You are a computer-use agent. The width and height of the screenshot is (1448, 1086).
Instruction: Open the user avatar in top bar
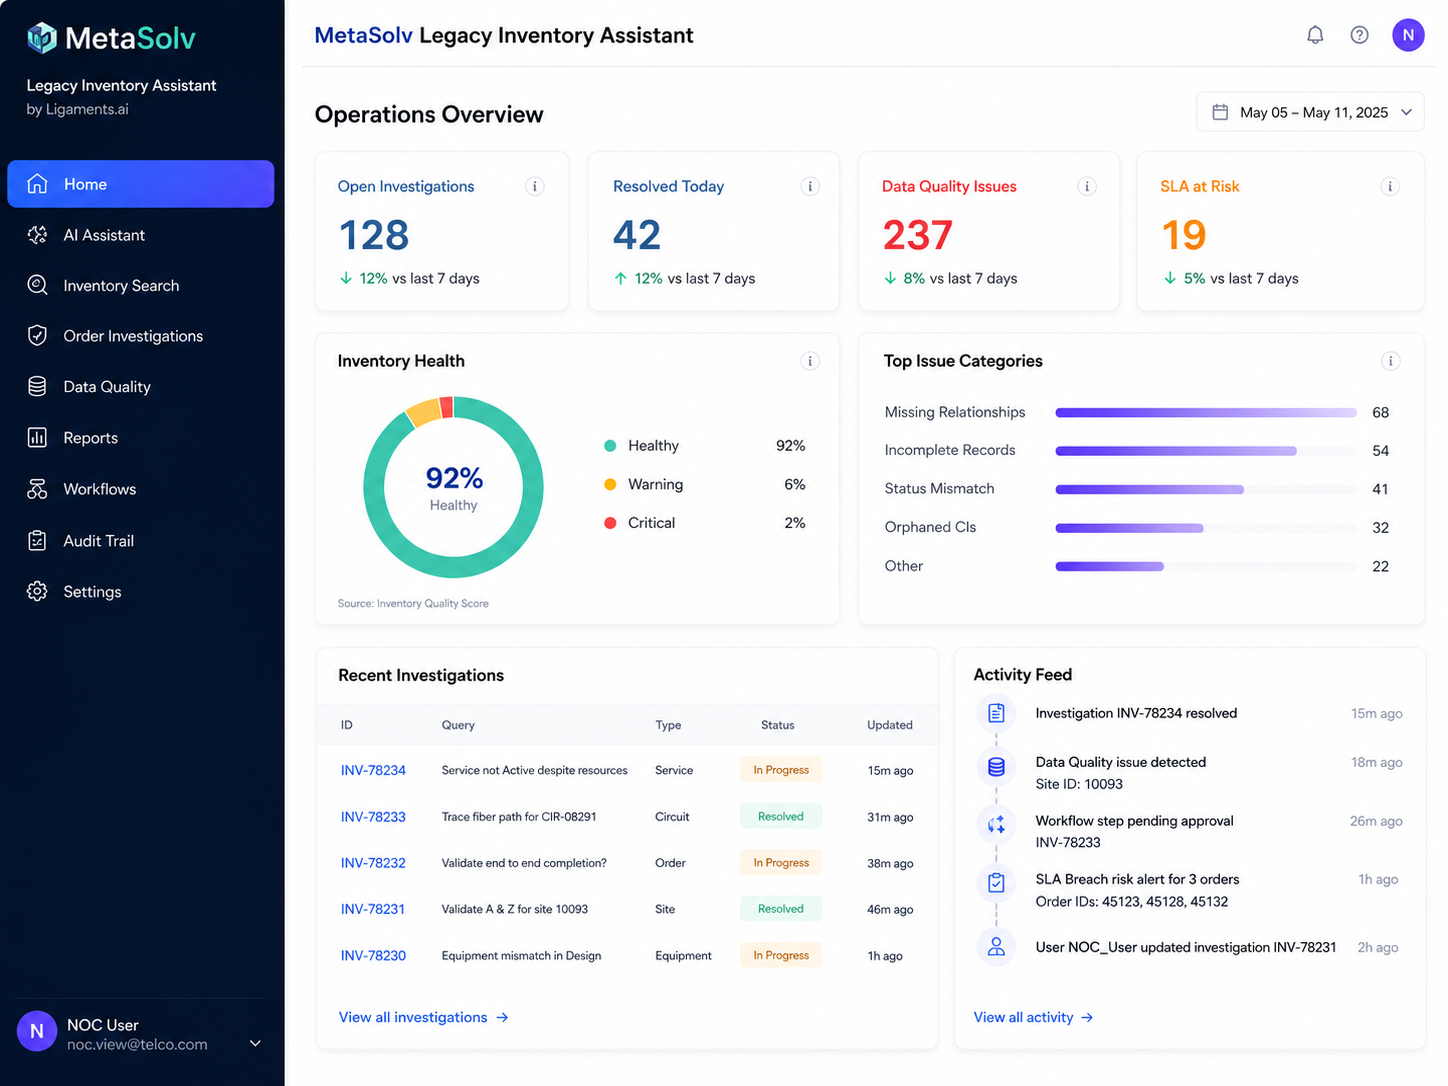(1408, 35)
